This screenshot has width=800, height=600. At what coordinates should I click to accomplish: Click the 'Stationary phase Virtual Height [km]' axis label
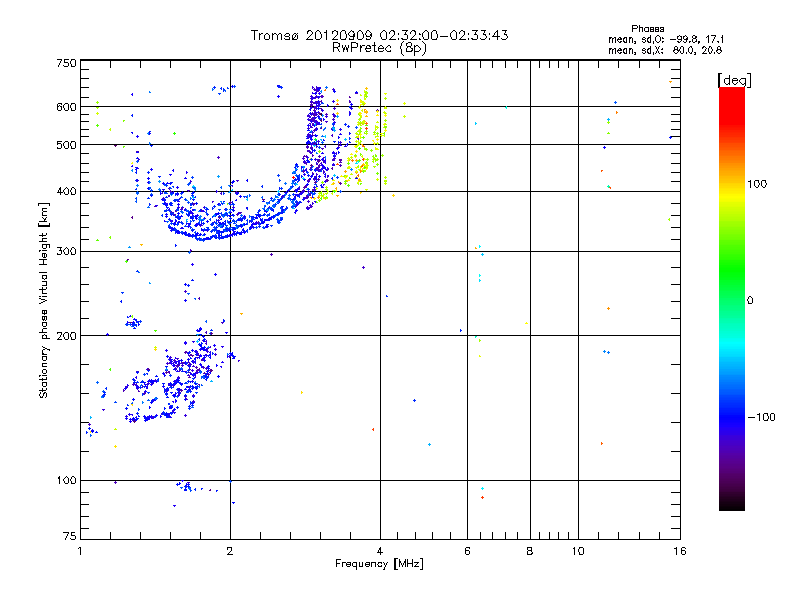(44, 300)
